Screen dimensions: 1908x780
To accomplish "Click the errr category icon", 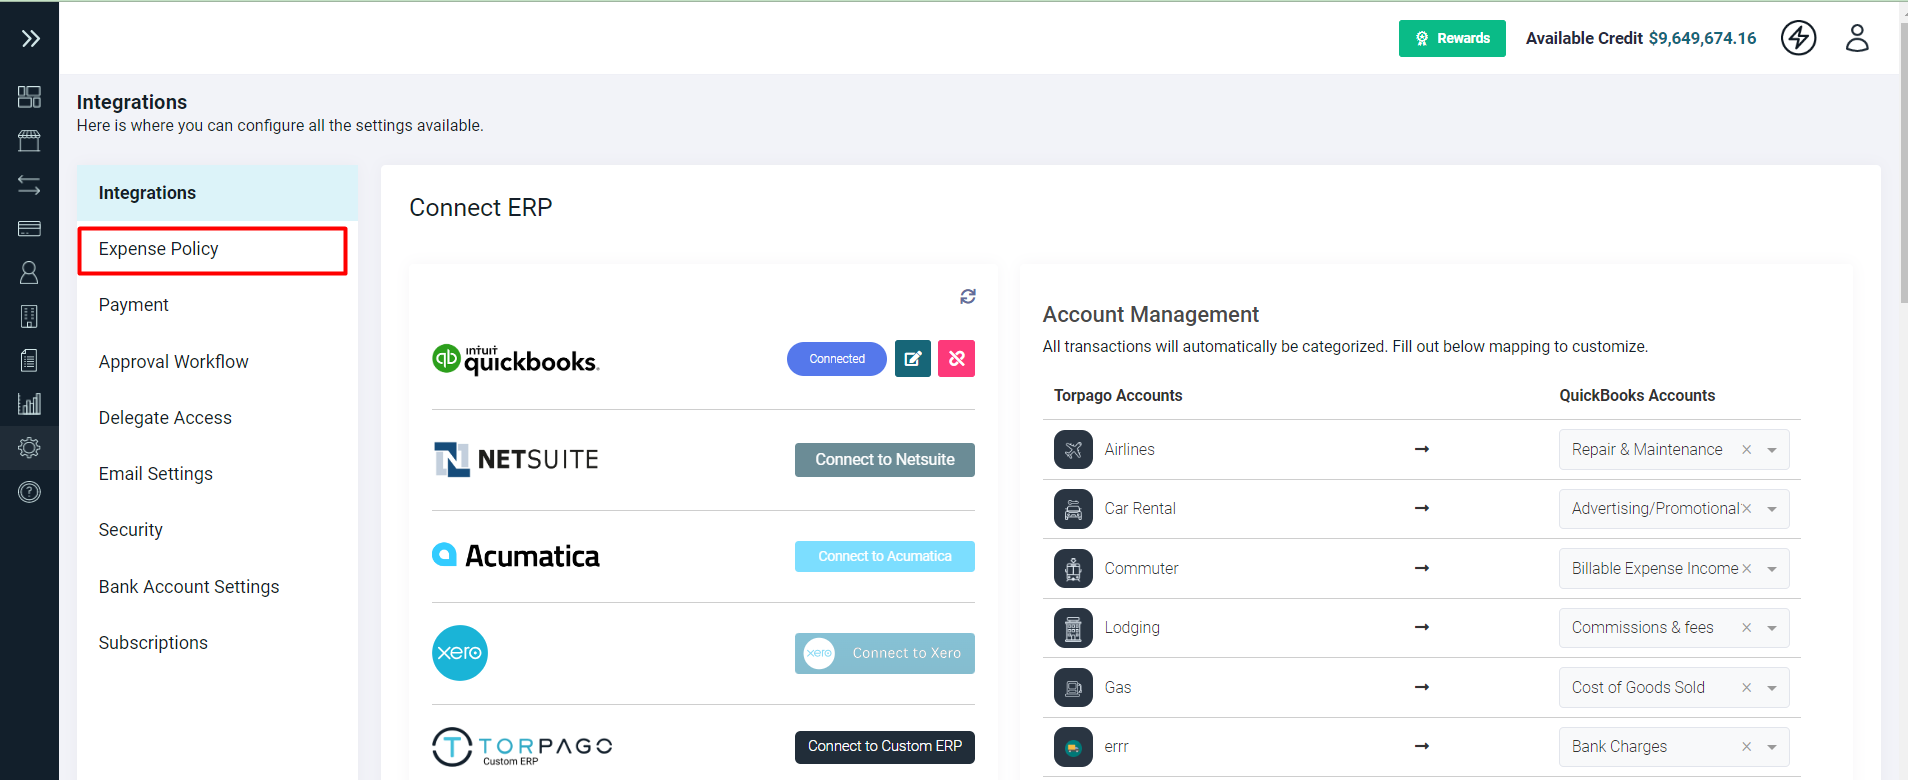I will click(x=1073, y=747).
